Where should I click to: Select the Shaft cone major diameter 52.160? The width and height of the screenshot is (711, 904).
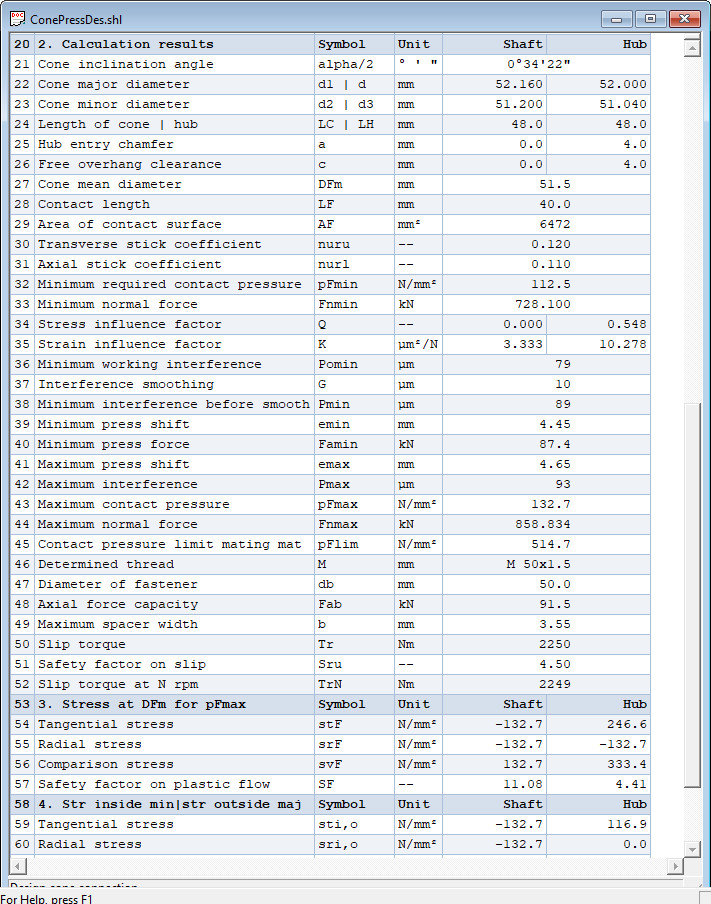(x=519, y=84)
